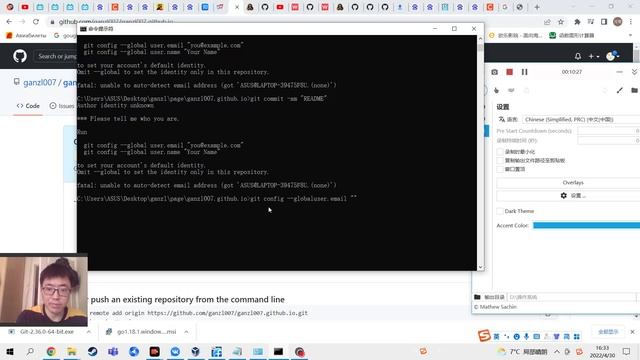This screenshot has height=360, width=640.
Task: Go forward in Chrome browser
Action: coord(22,22)
